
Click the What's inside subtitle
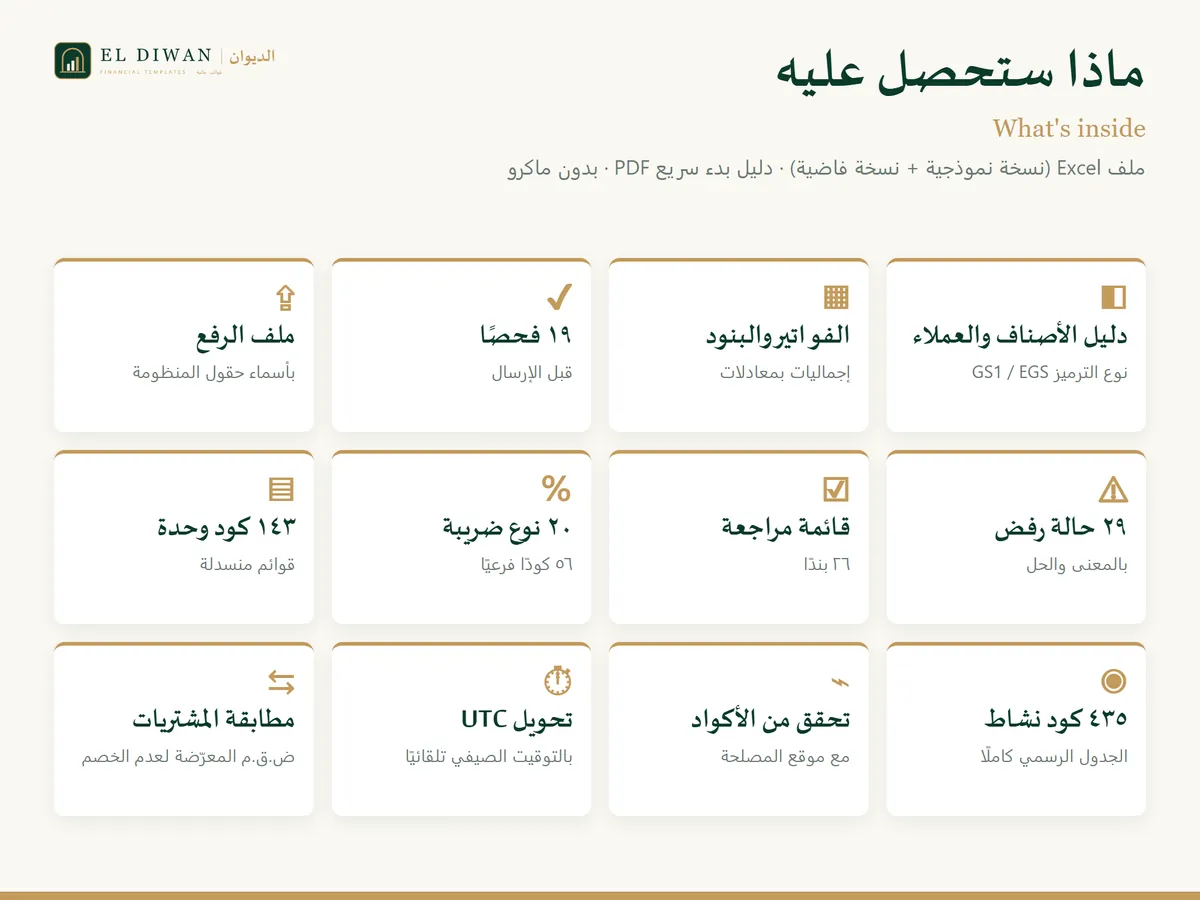point(1069,128)
